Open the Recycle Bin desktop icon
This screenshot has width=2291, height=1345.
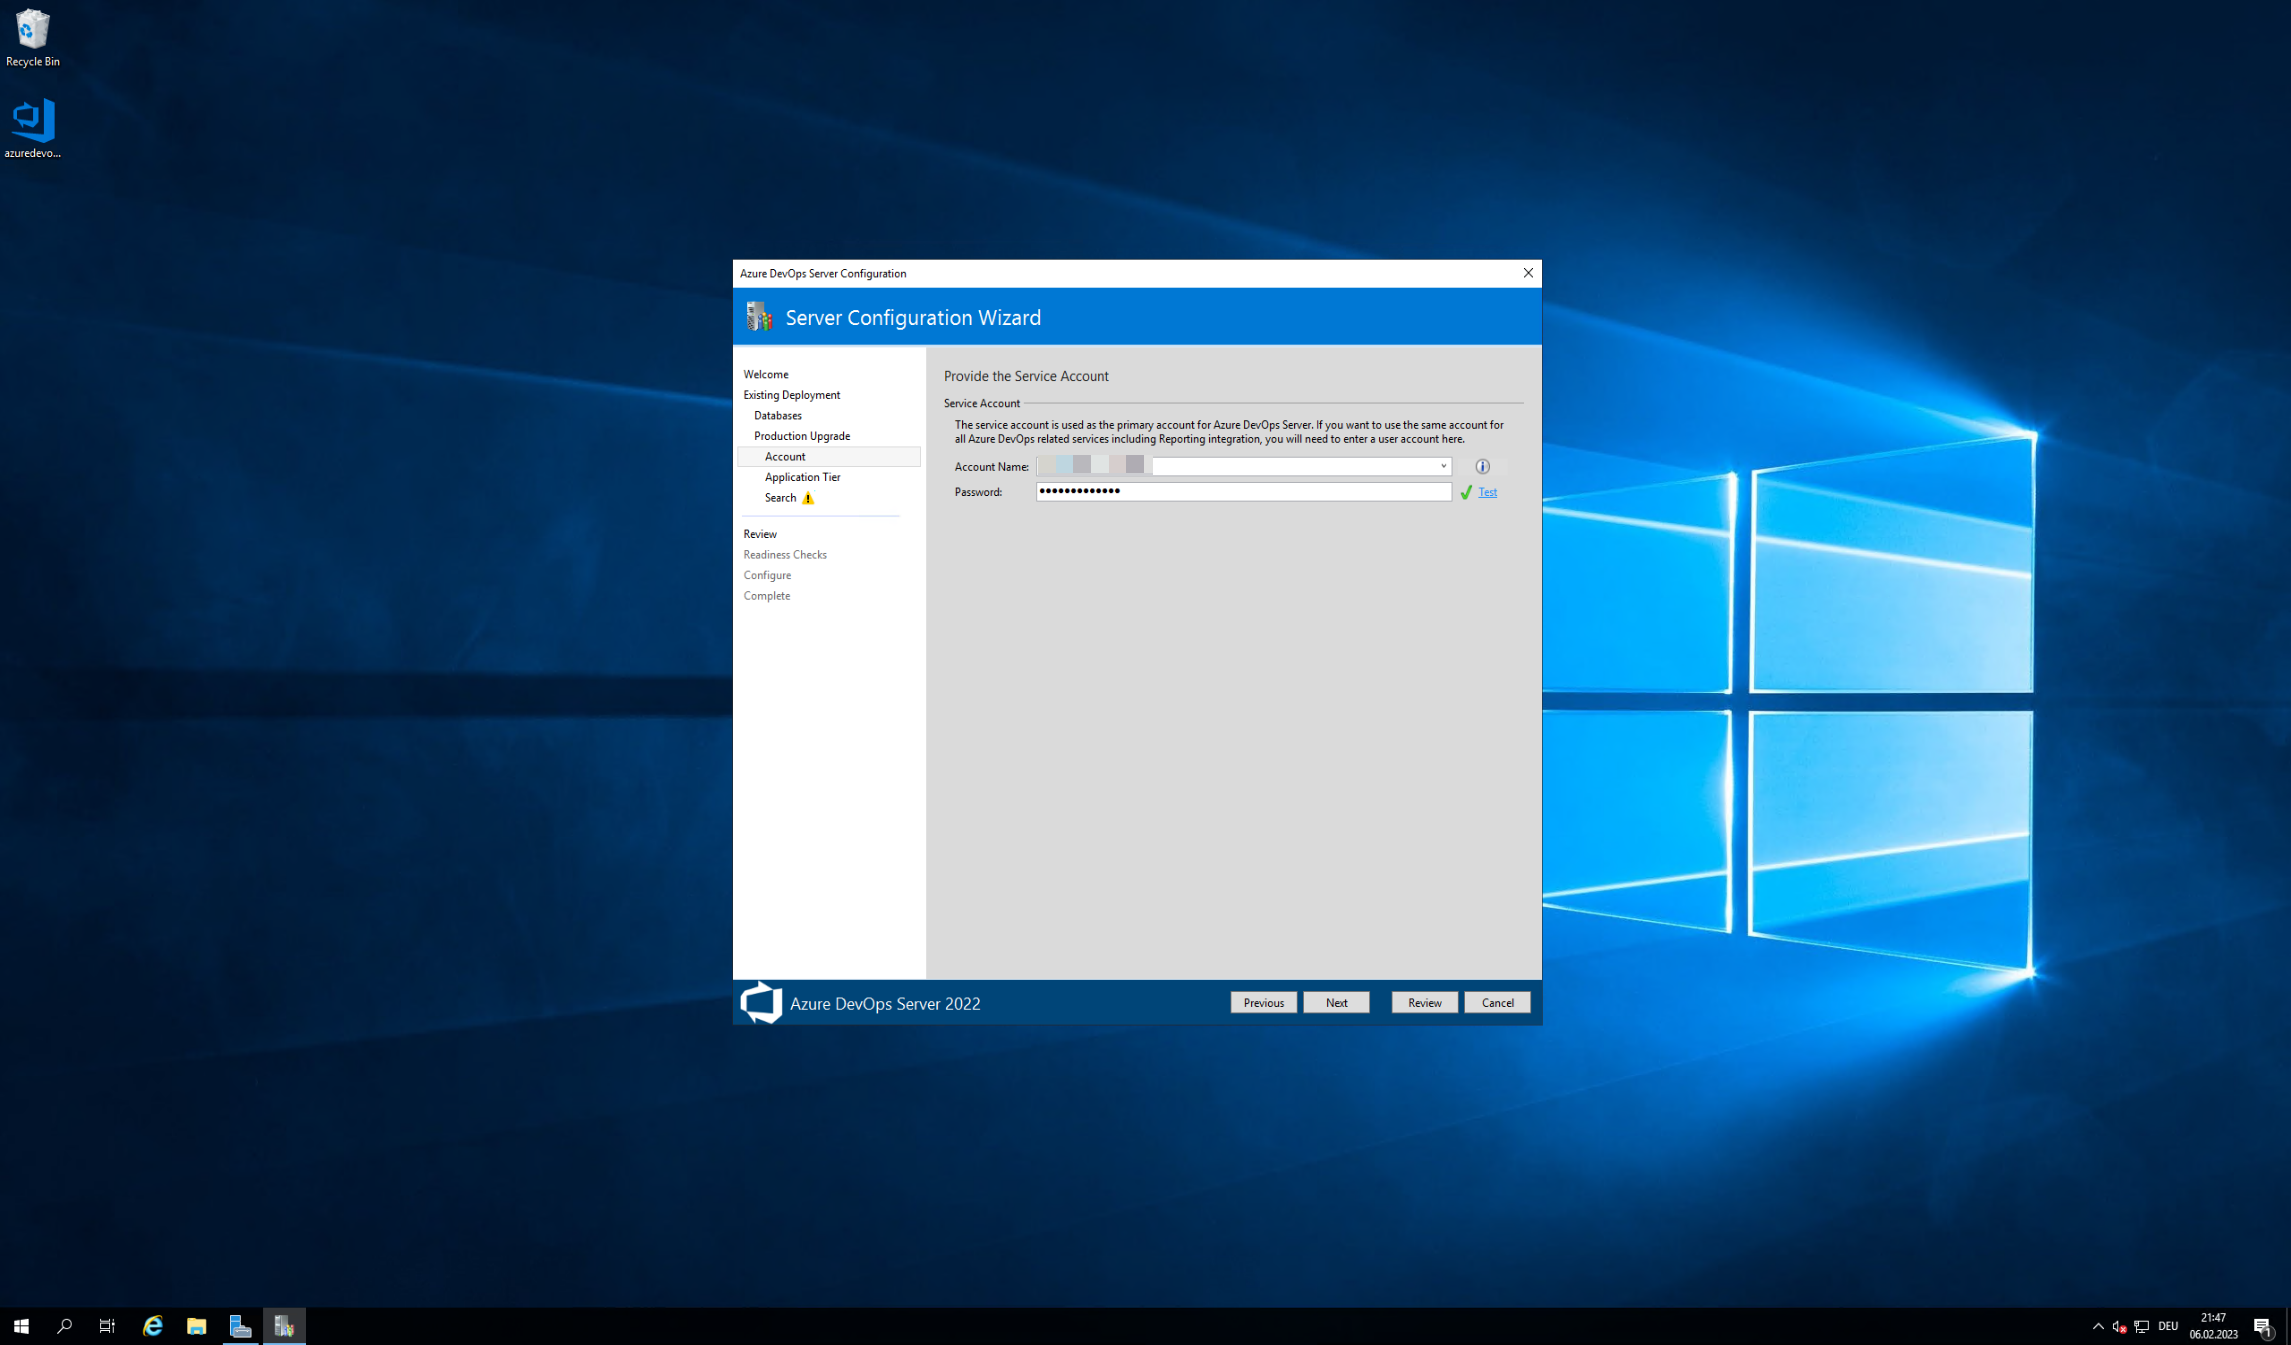[x=32, y=38]
